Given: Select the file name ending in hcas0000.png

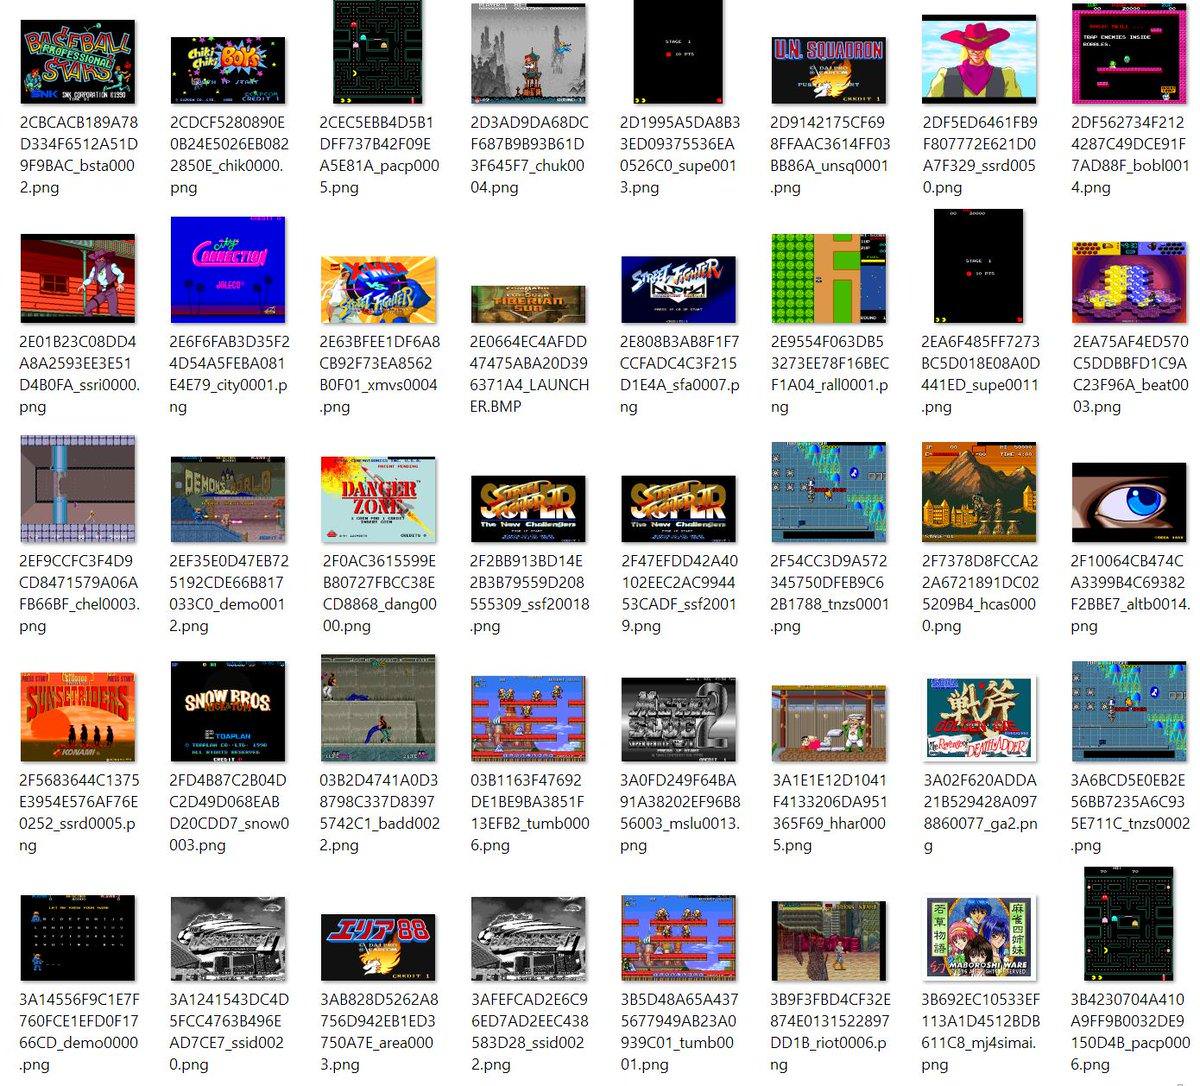Looking at the screenshot, I should tap(979, 593).
